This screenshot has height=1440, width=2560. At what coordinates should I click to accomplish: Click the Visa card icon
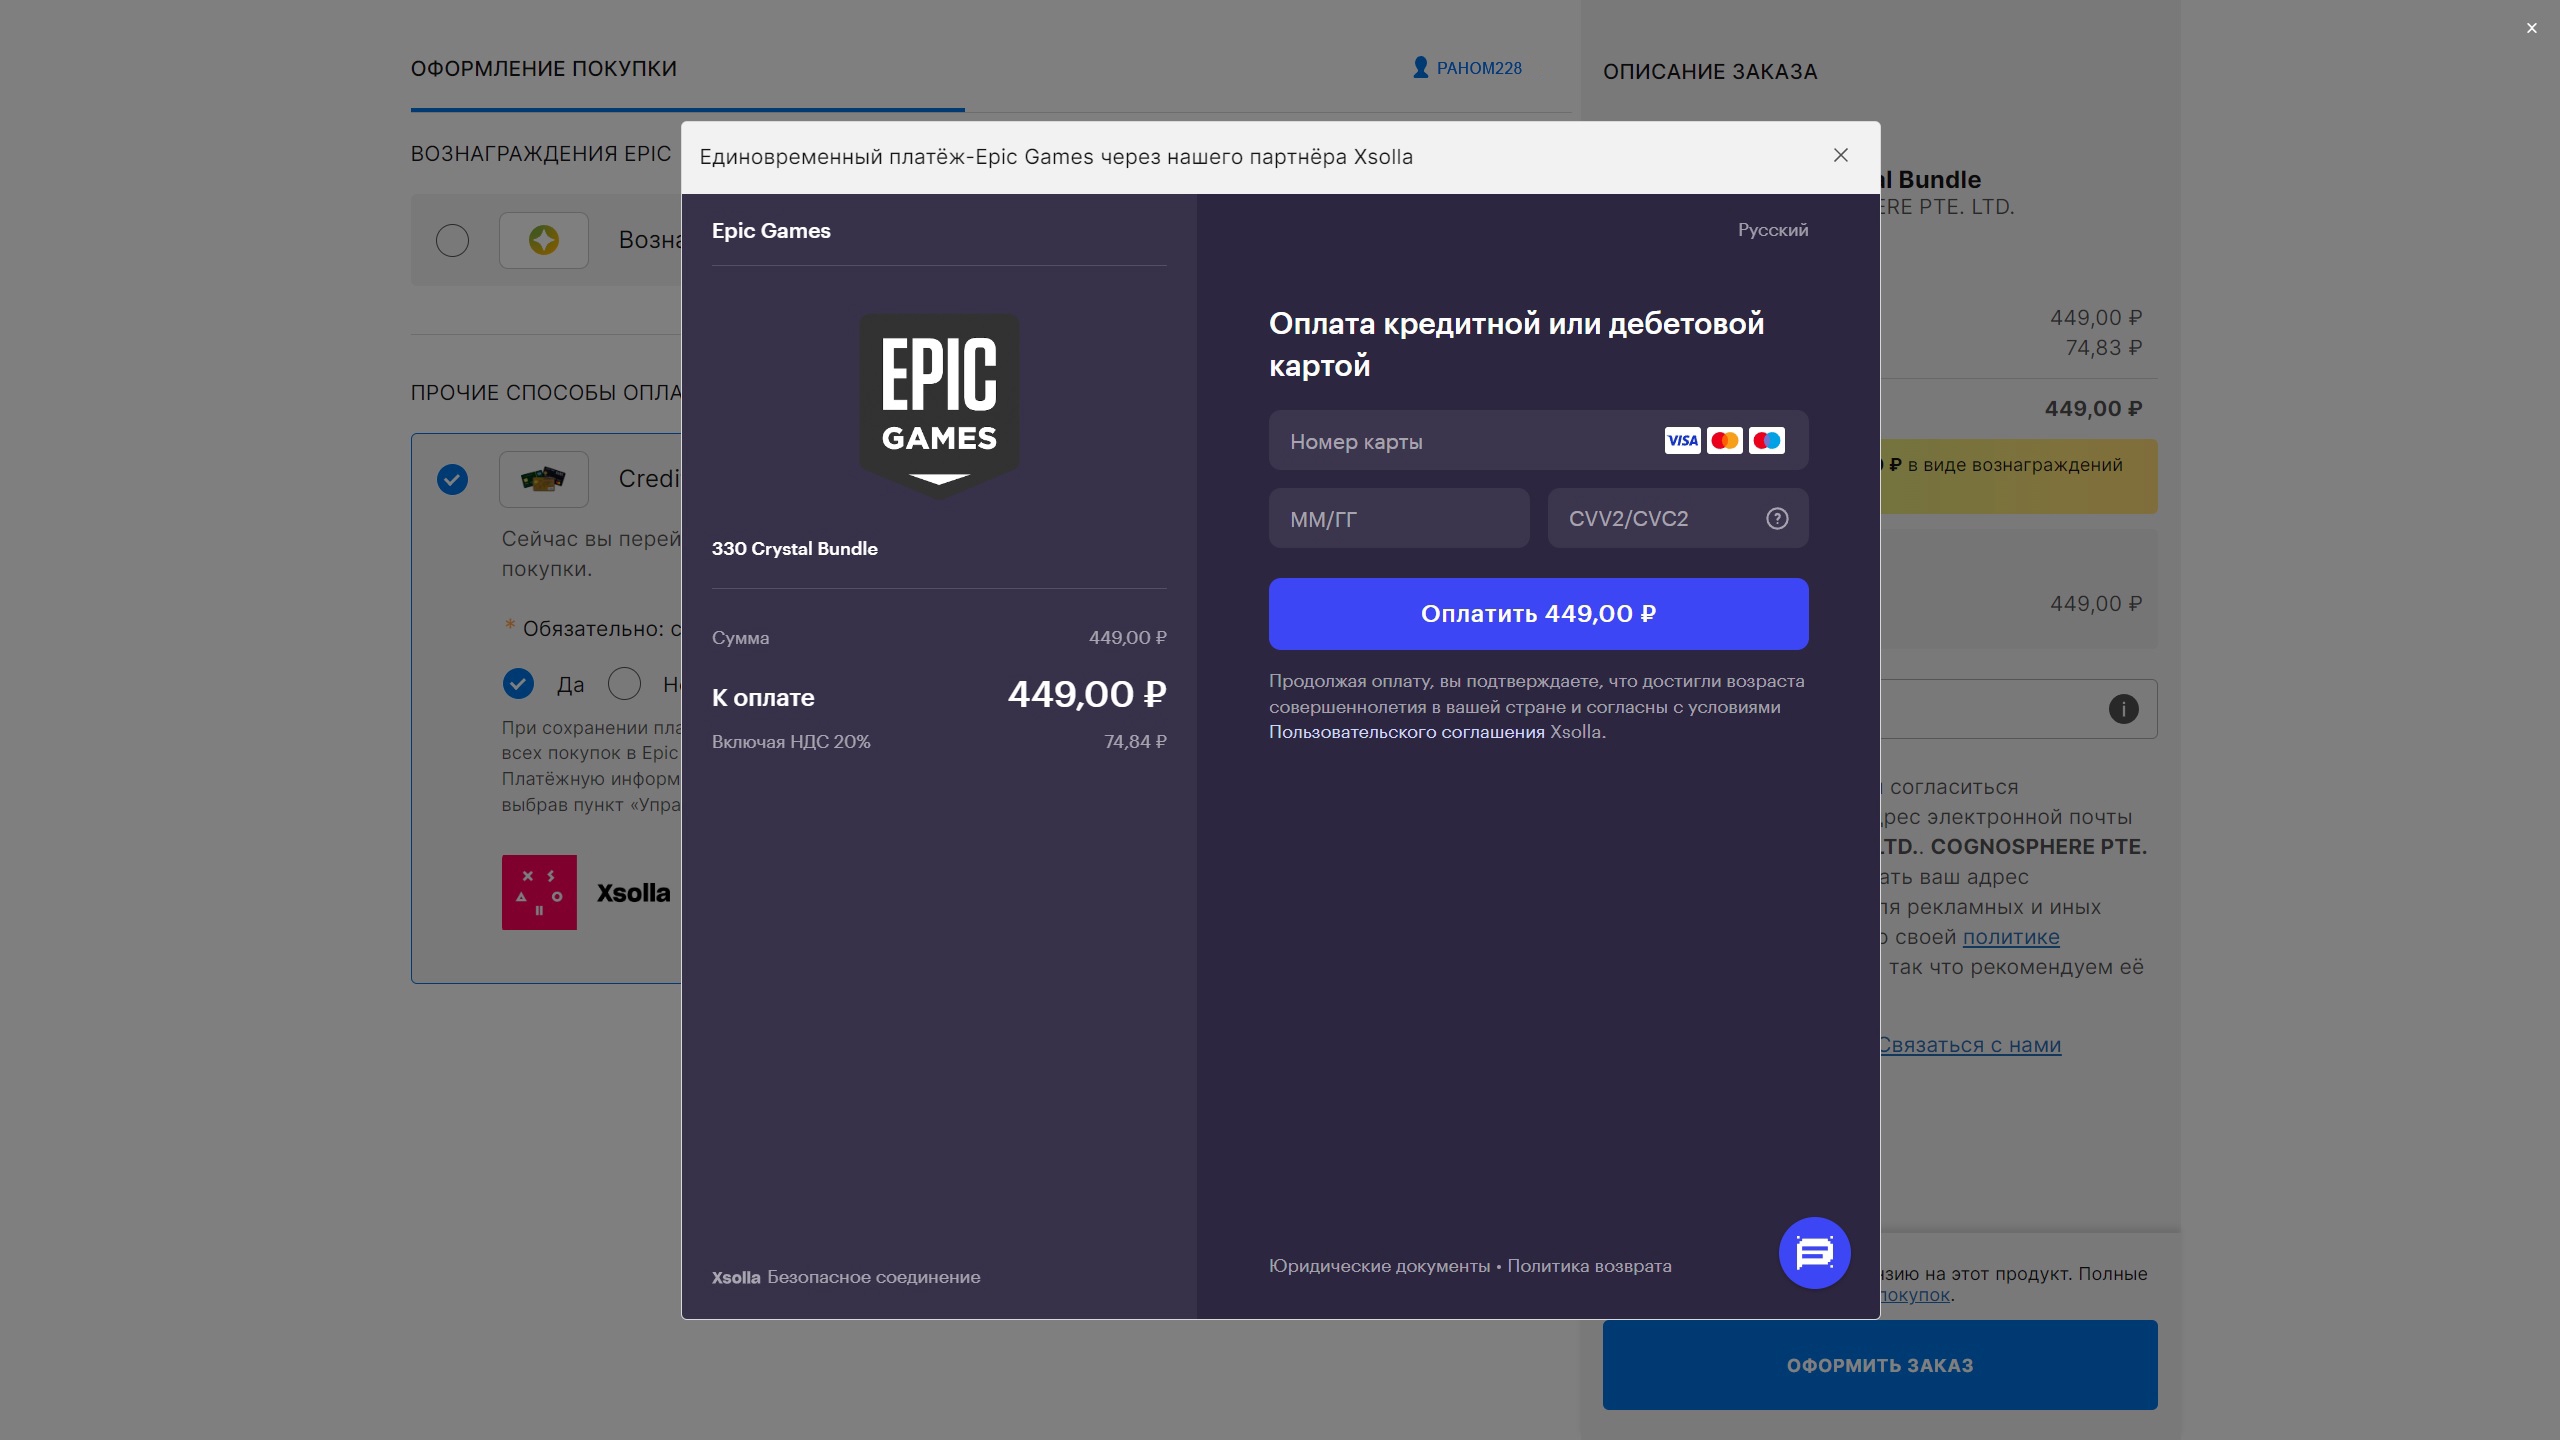(1682, 440)
